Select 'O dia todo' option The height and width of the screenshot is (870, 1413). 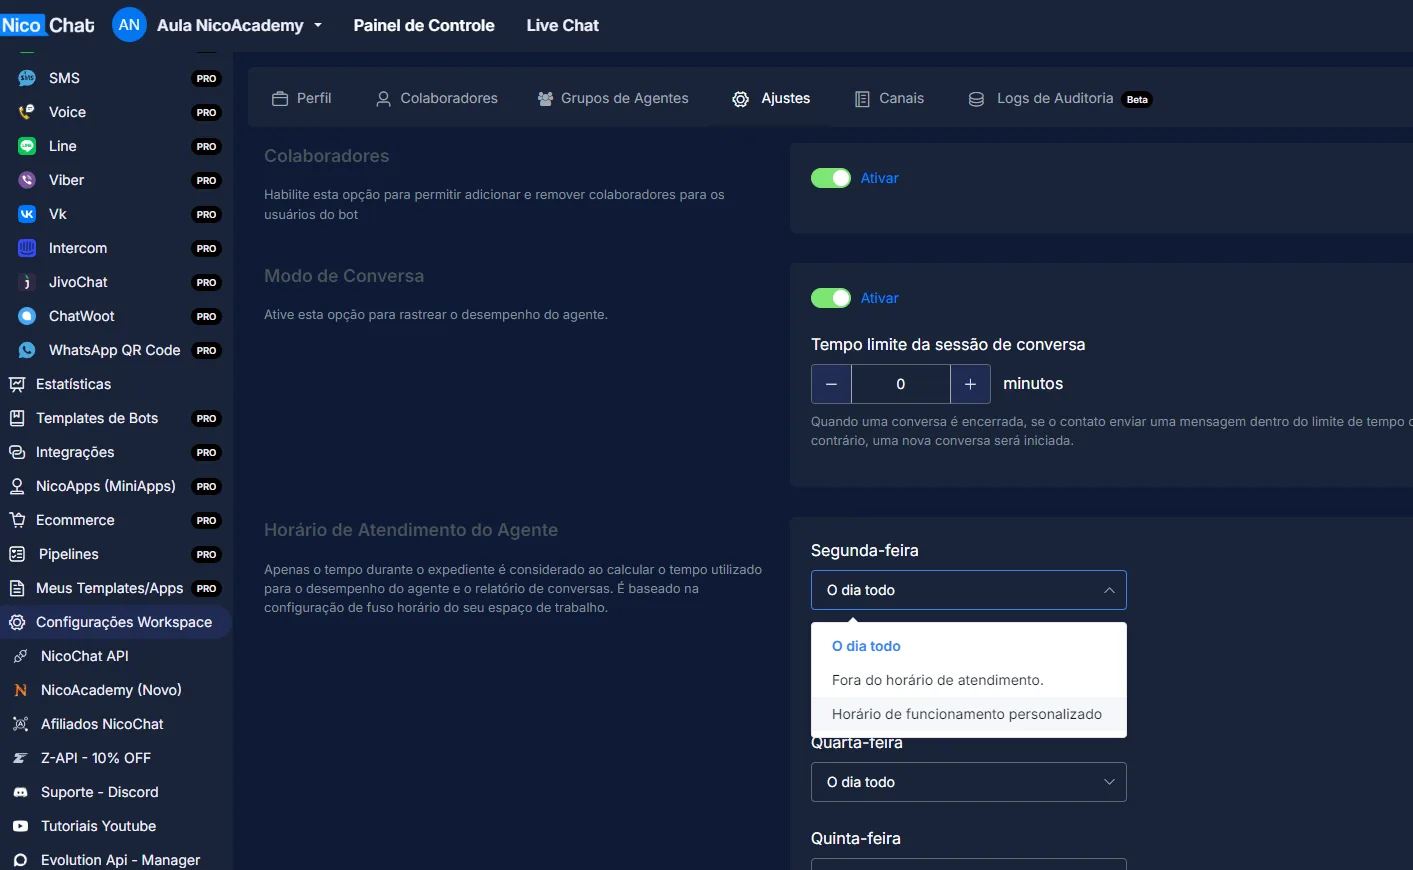click(969, 646)
